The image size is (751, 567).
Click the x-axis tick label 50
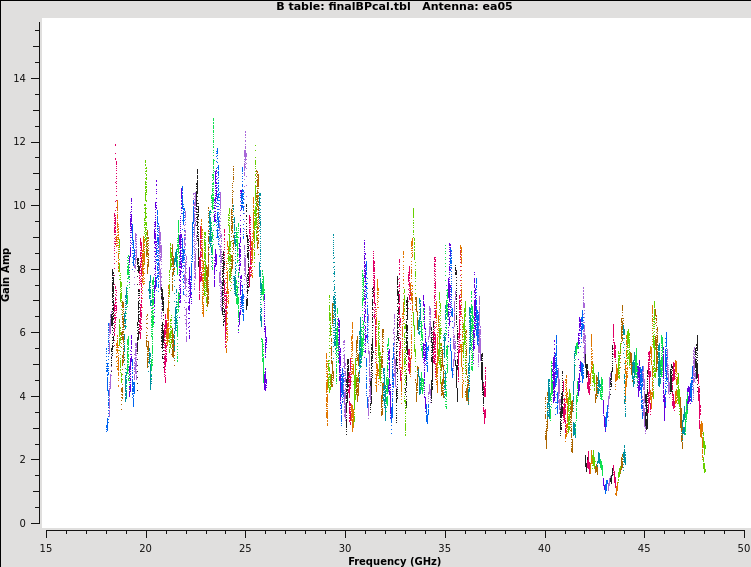[x=743, y=548]
